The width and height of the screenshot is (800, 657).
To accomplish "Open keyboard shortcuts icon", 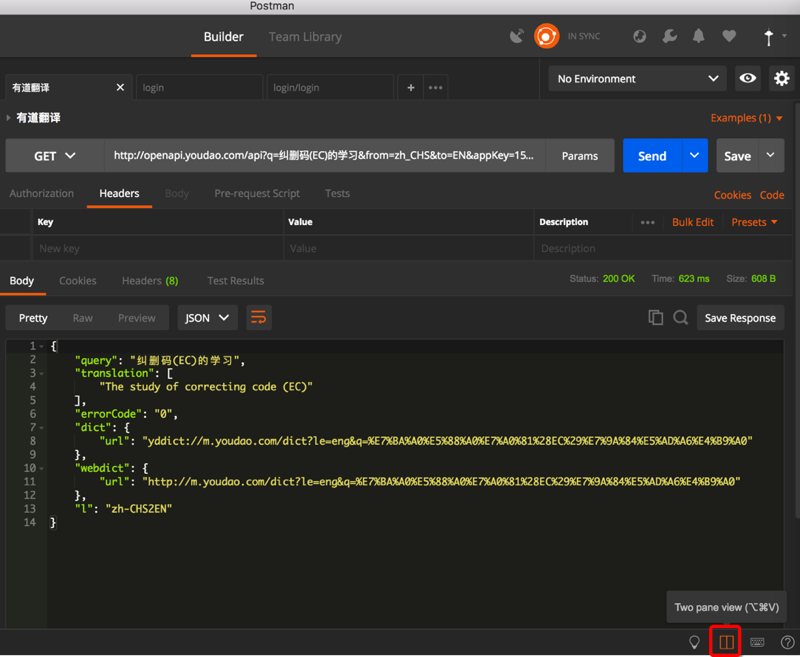I will 757,642.
